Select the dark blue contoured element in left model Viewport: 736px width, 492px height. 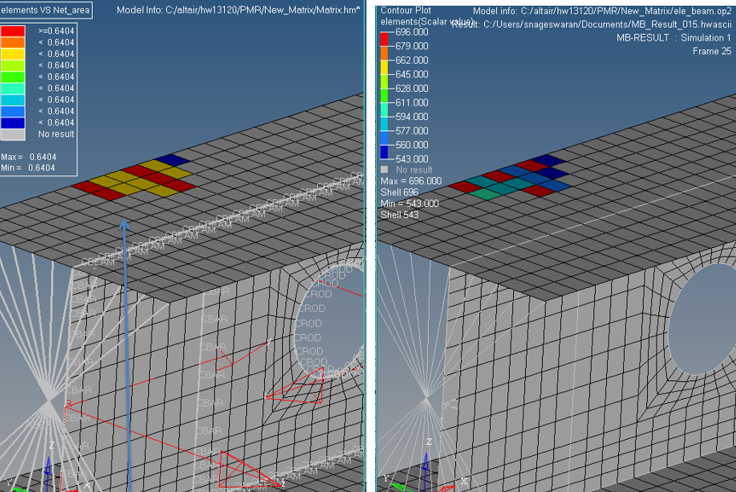(173, 160)
